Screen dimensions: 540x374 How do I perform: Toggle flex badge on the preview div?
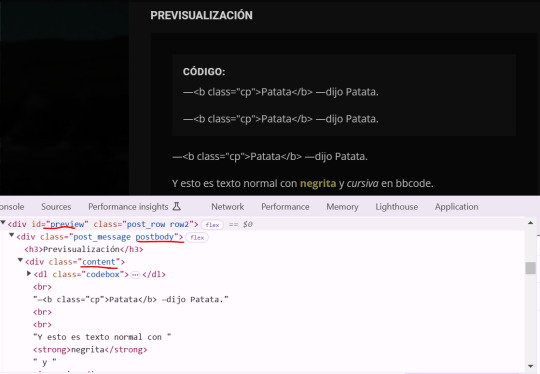click(x=212, y=225)
